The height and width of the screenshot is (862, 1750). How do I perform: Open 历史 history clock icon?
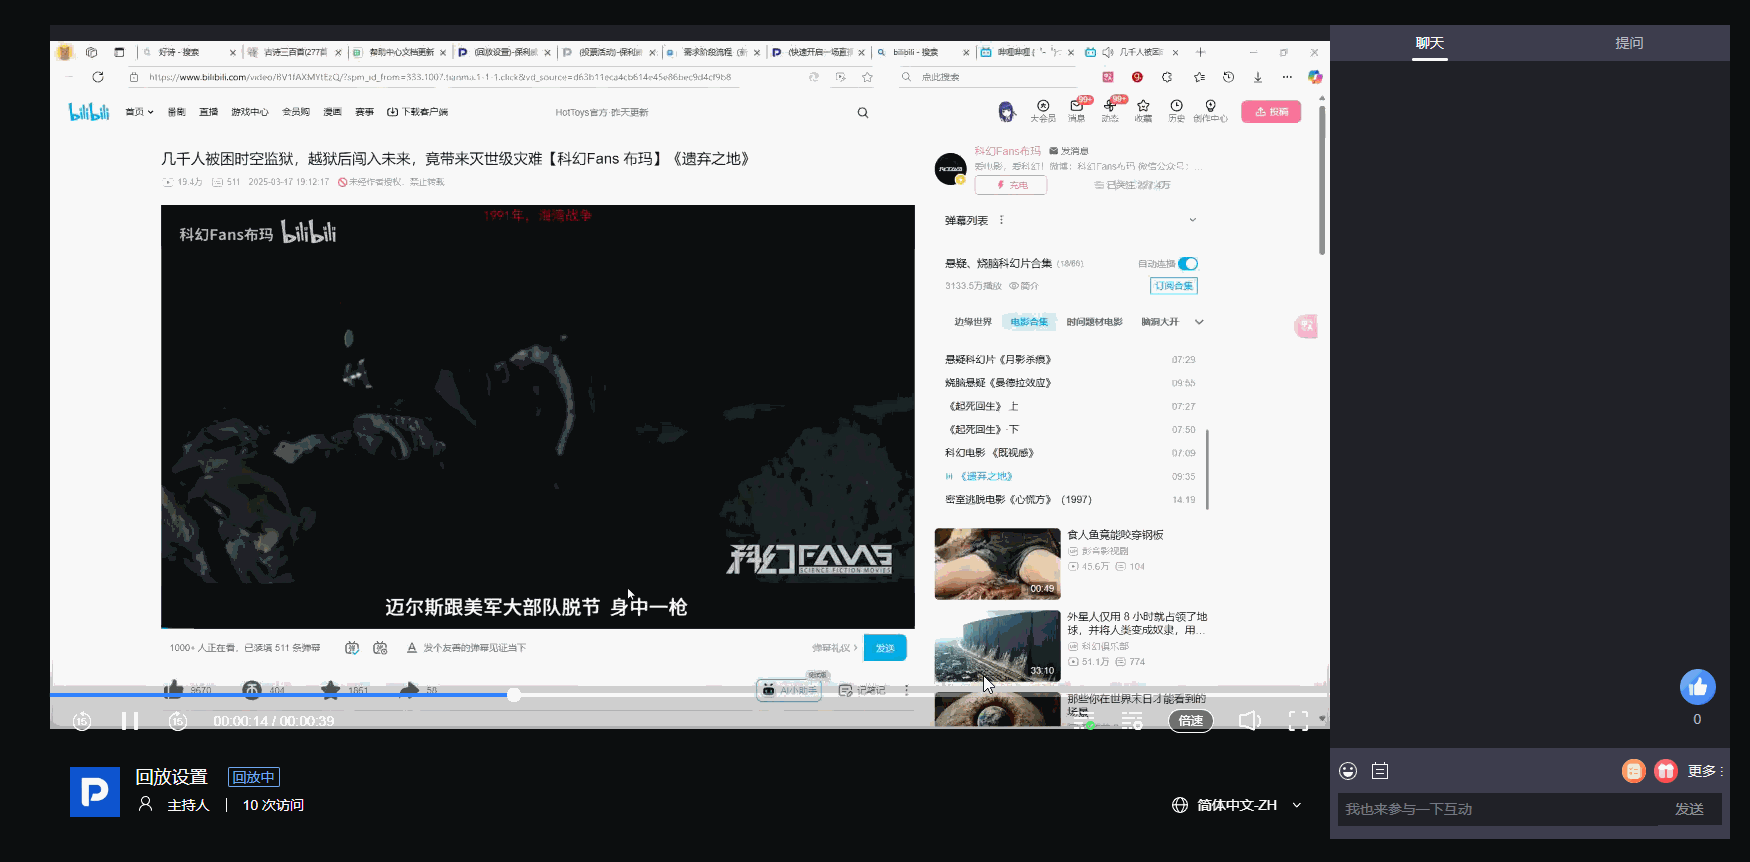click(1176, 110)
